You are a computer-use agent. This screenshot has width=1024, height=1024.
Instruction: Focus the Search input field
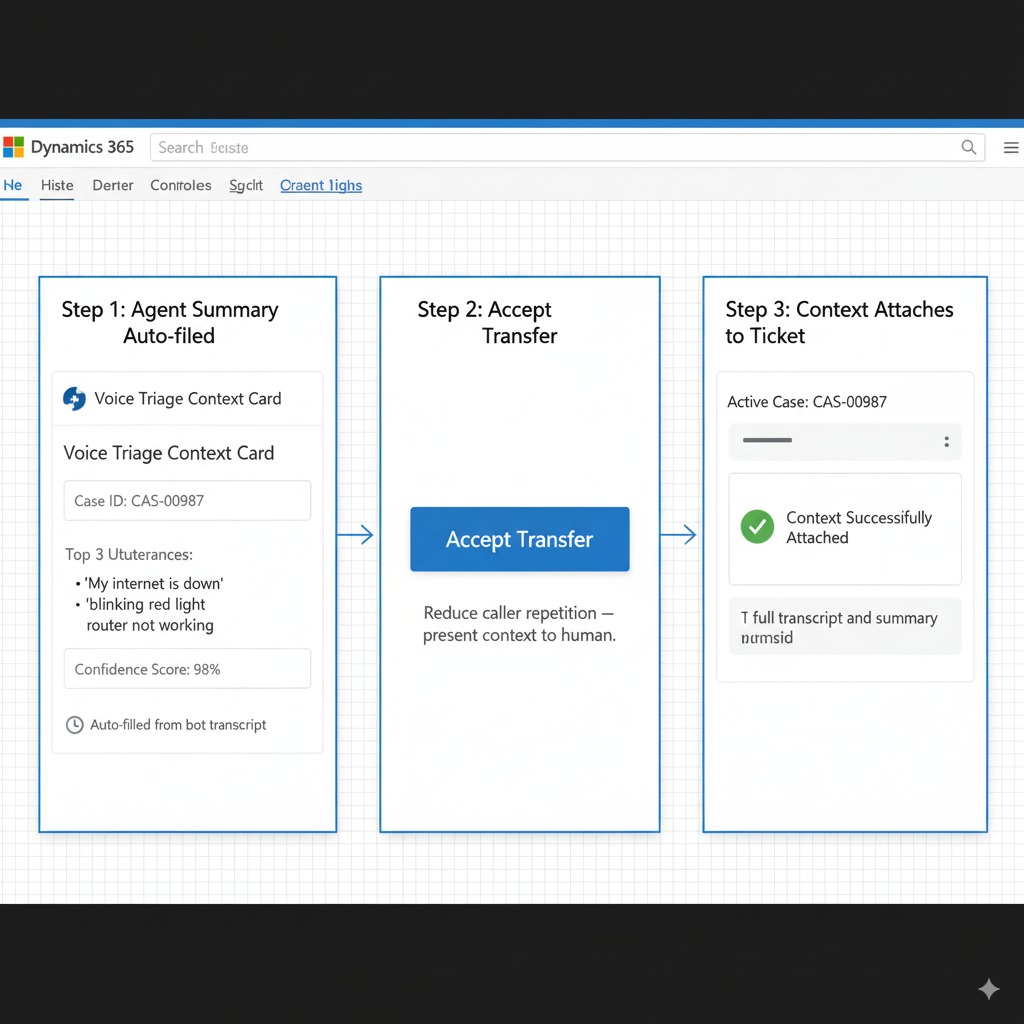(567, 148)
